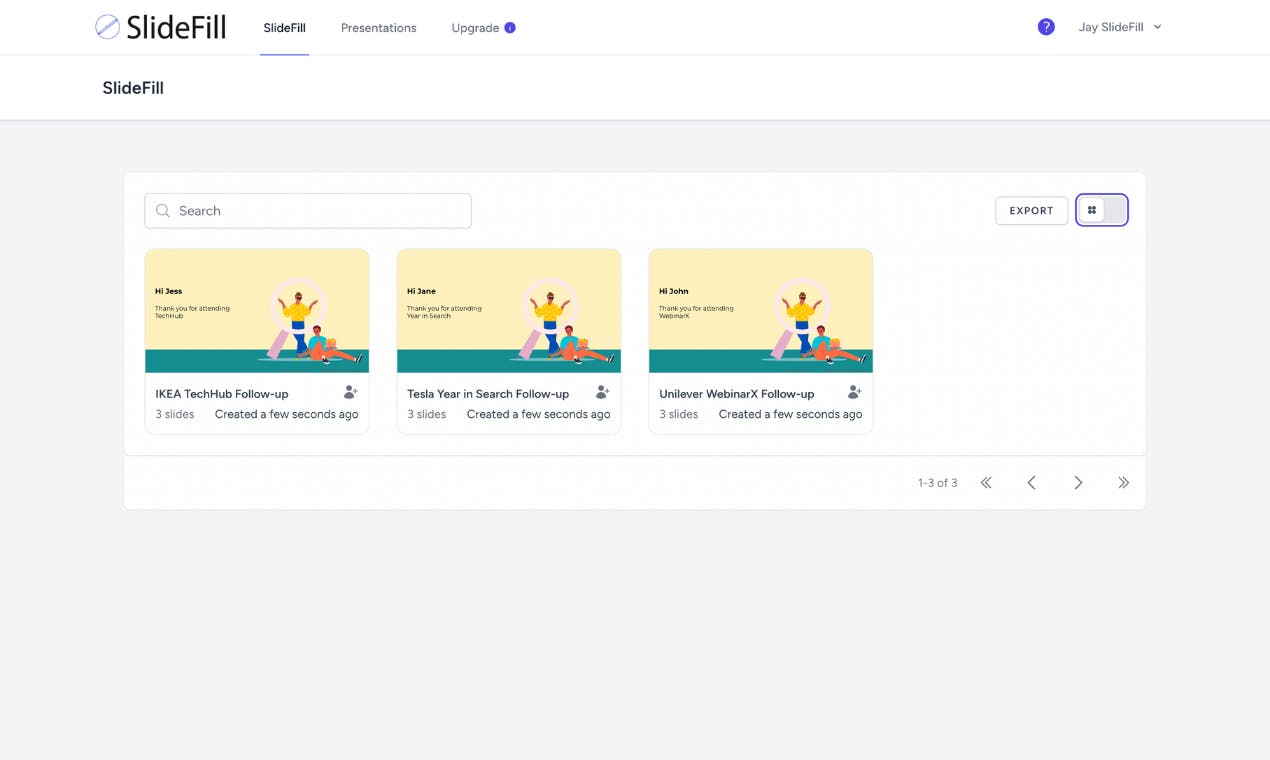Share Tesla Year in Search via add-person icon
This screenshot has height=760, width=1270.
602,392
